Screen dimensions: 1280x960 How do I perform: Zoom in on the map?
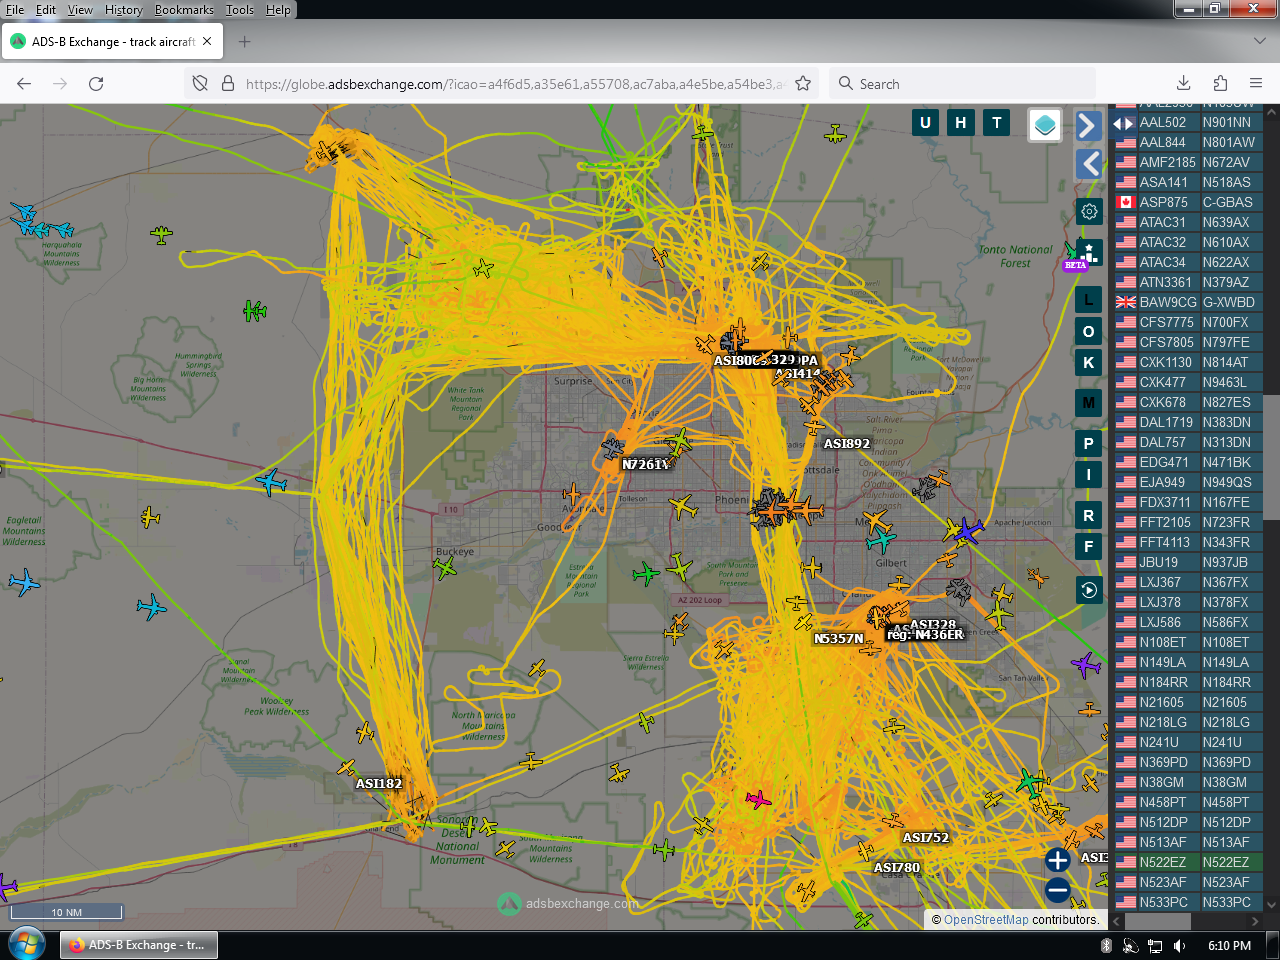coord(1058,859)
